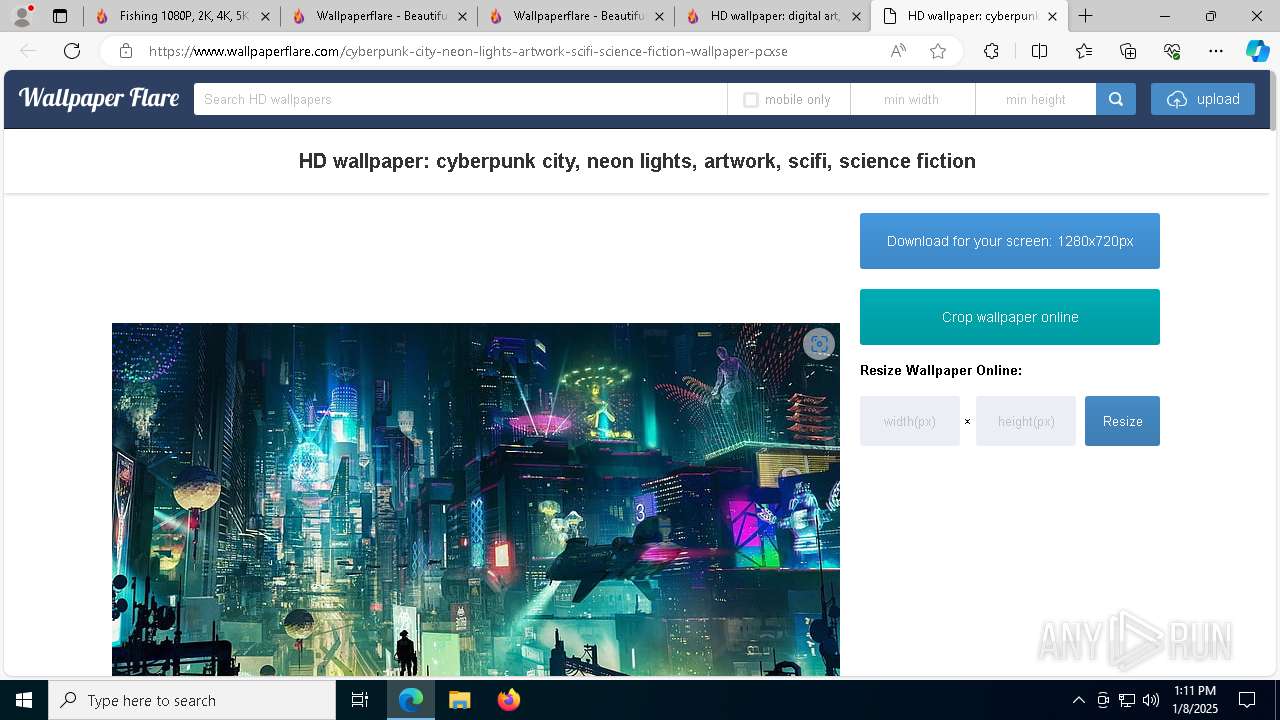Close the Fishing 1080P tab

(x=265, y=16)
